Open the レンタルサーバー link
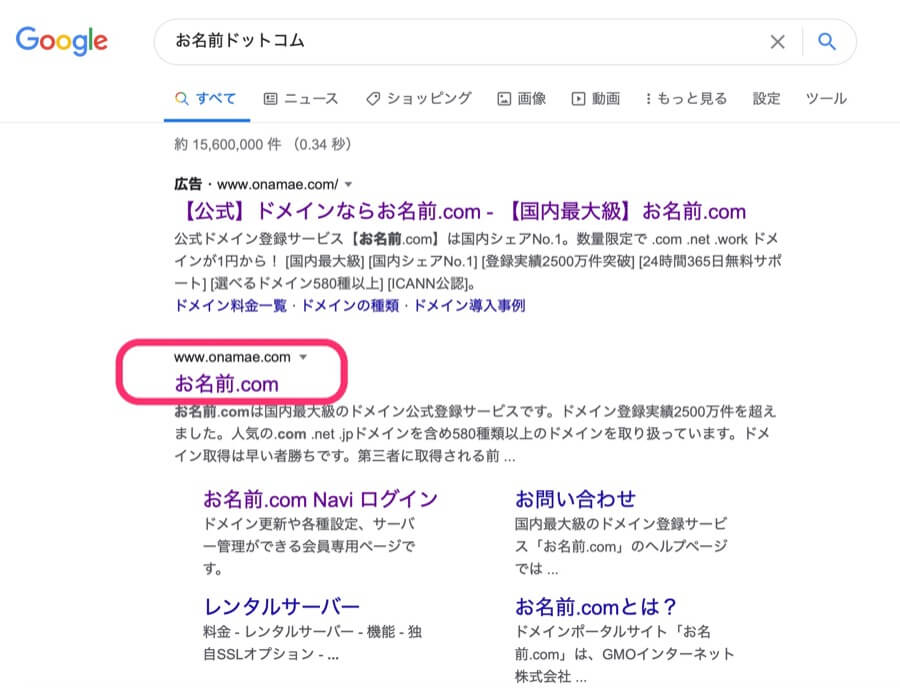 [281, 606]
